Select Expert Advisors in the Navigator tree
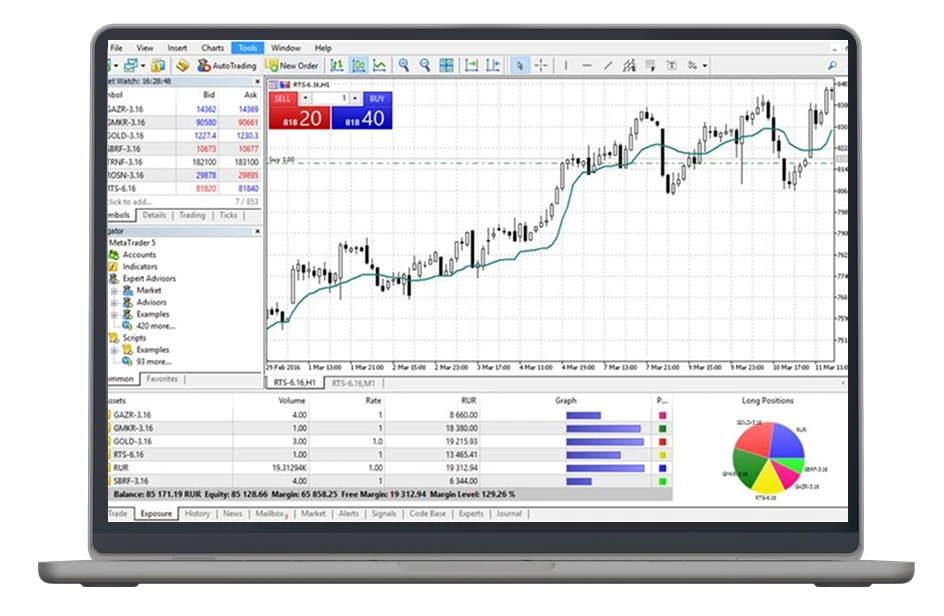The height and width of the screenshot is (616, 944). pyautogui.click(x=149, y=278)
